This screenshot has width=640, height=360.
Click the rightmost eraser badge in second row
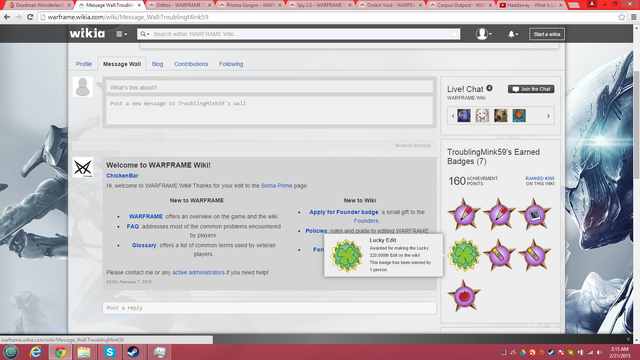(x=535, y=256)
